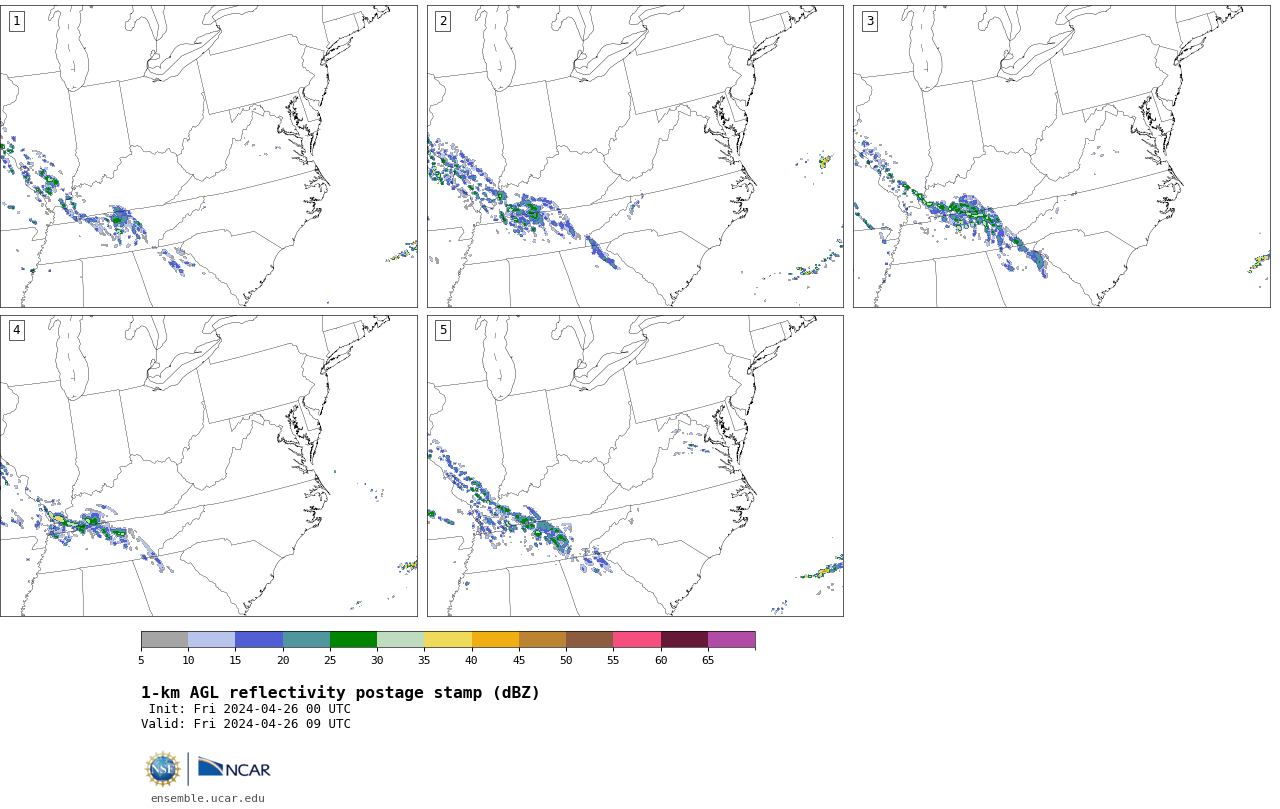
Task: Select the orange 40-45 dBZ swatch
Action: tap(495, 640)
